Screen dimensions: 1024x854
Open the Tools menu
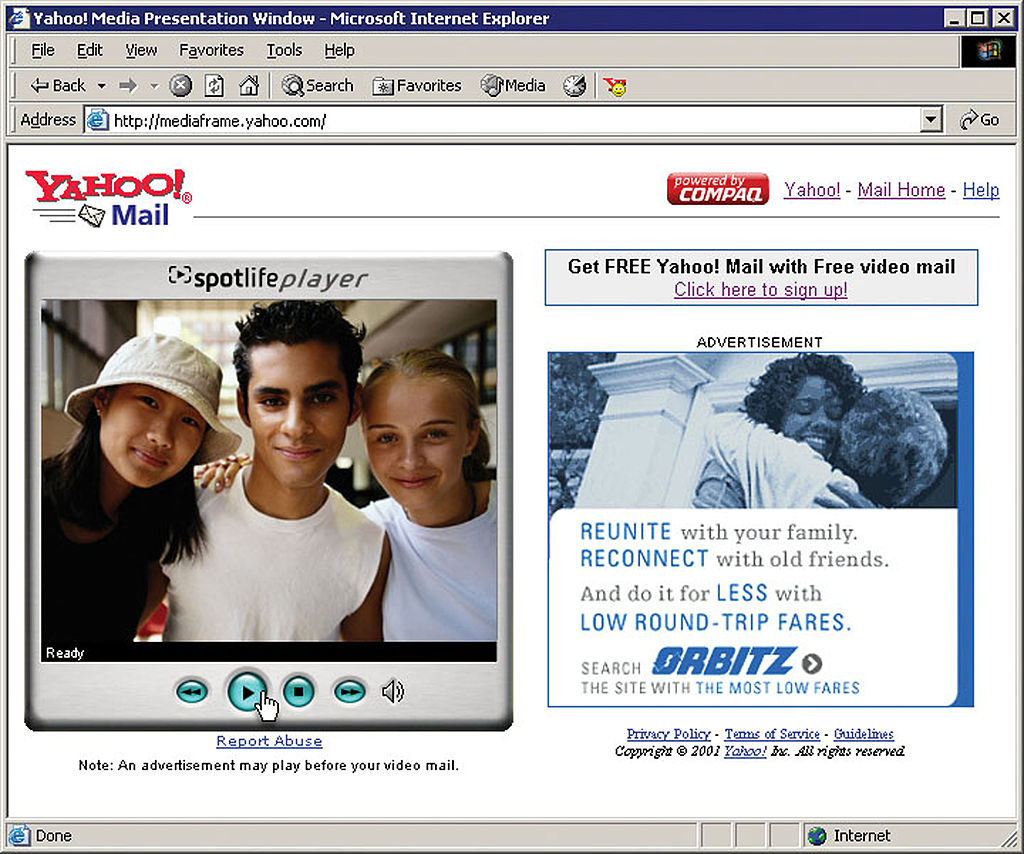[284, 50]
